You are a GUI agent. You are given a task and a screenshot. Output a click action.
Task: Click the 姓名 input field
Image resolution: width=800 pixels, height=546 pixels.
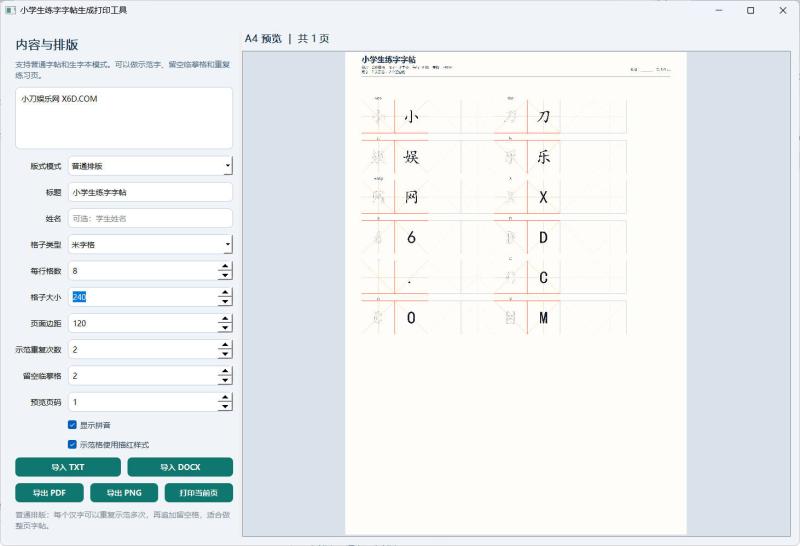pos(151,218)
